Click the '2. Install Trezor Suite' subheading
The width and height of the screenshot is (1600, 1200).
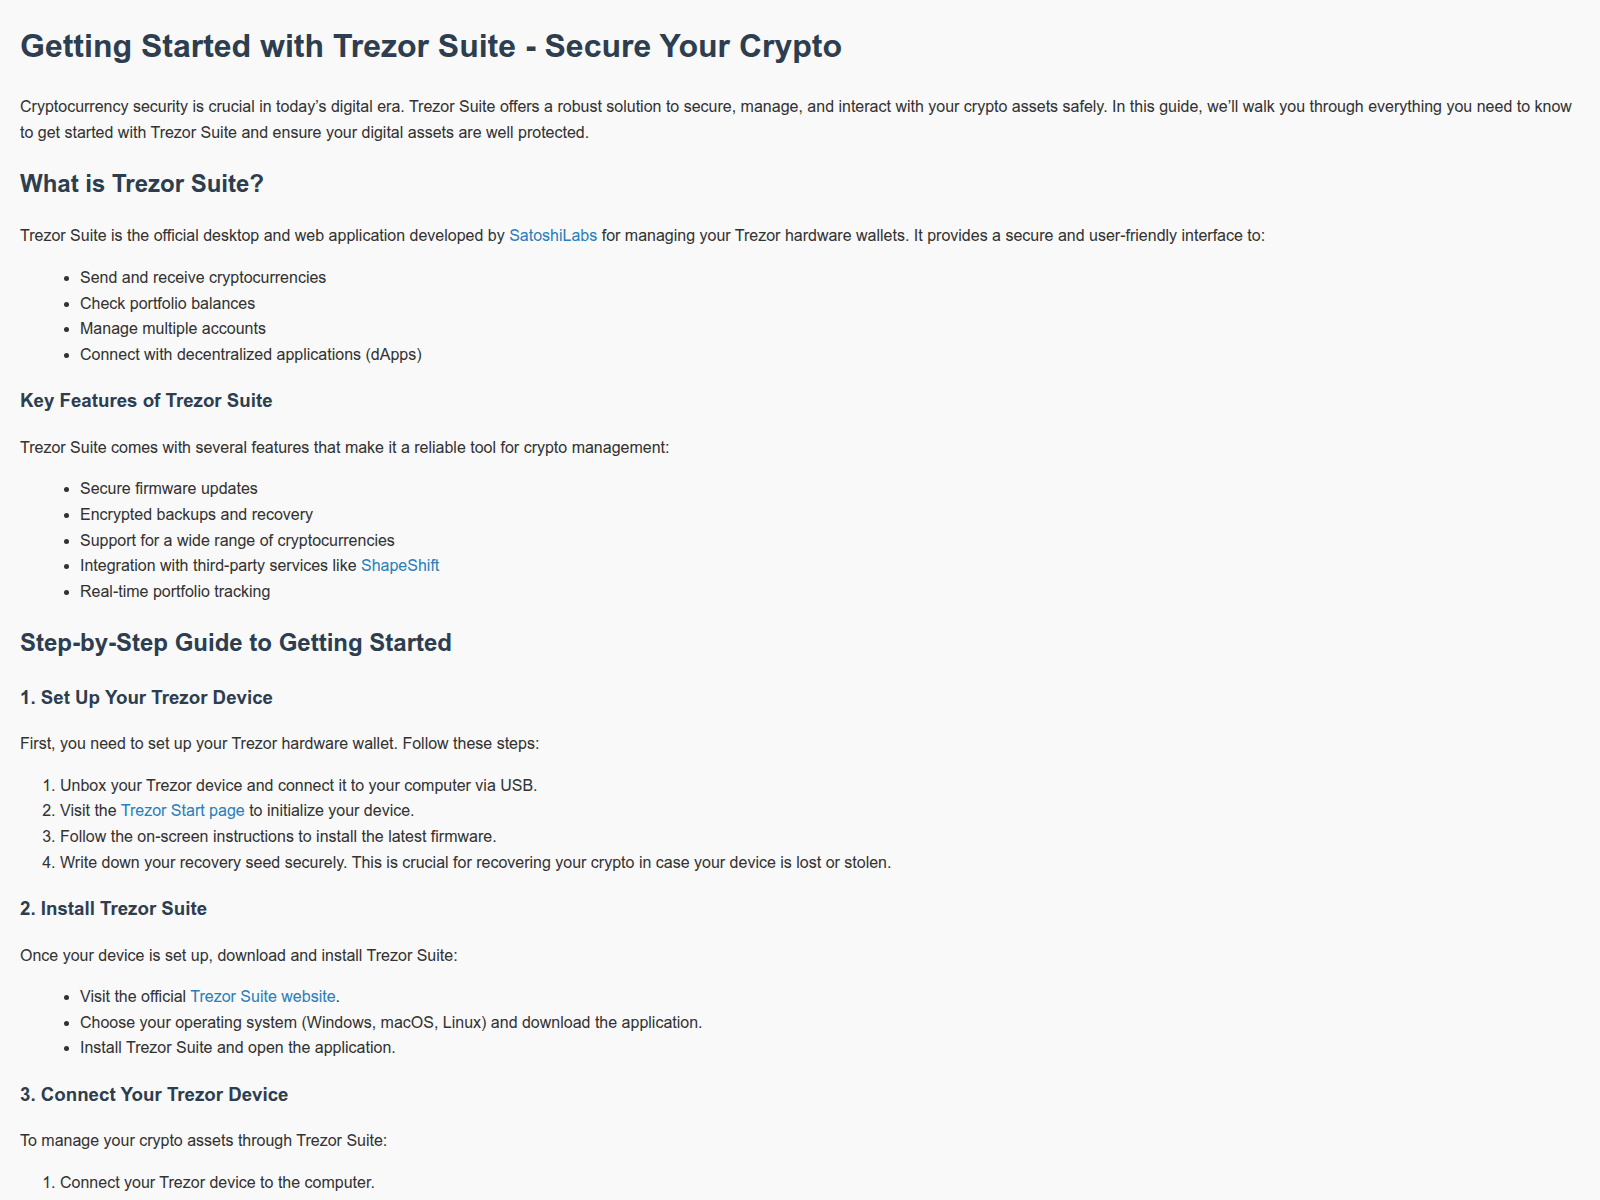click(x=113, y=909)
